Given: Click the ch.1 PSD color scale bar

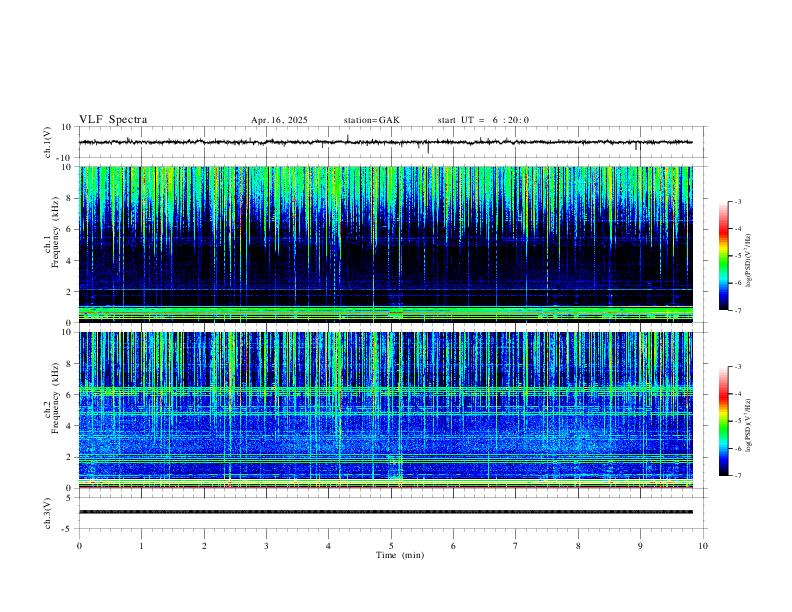Looking at the screenshot, I should (x=724, y=256).
